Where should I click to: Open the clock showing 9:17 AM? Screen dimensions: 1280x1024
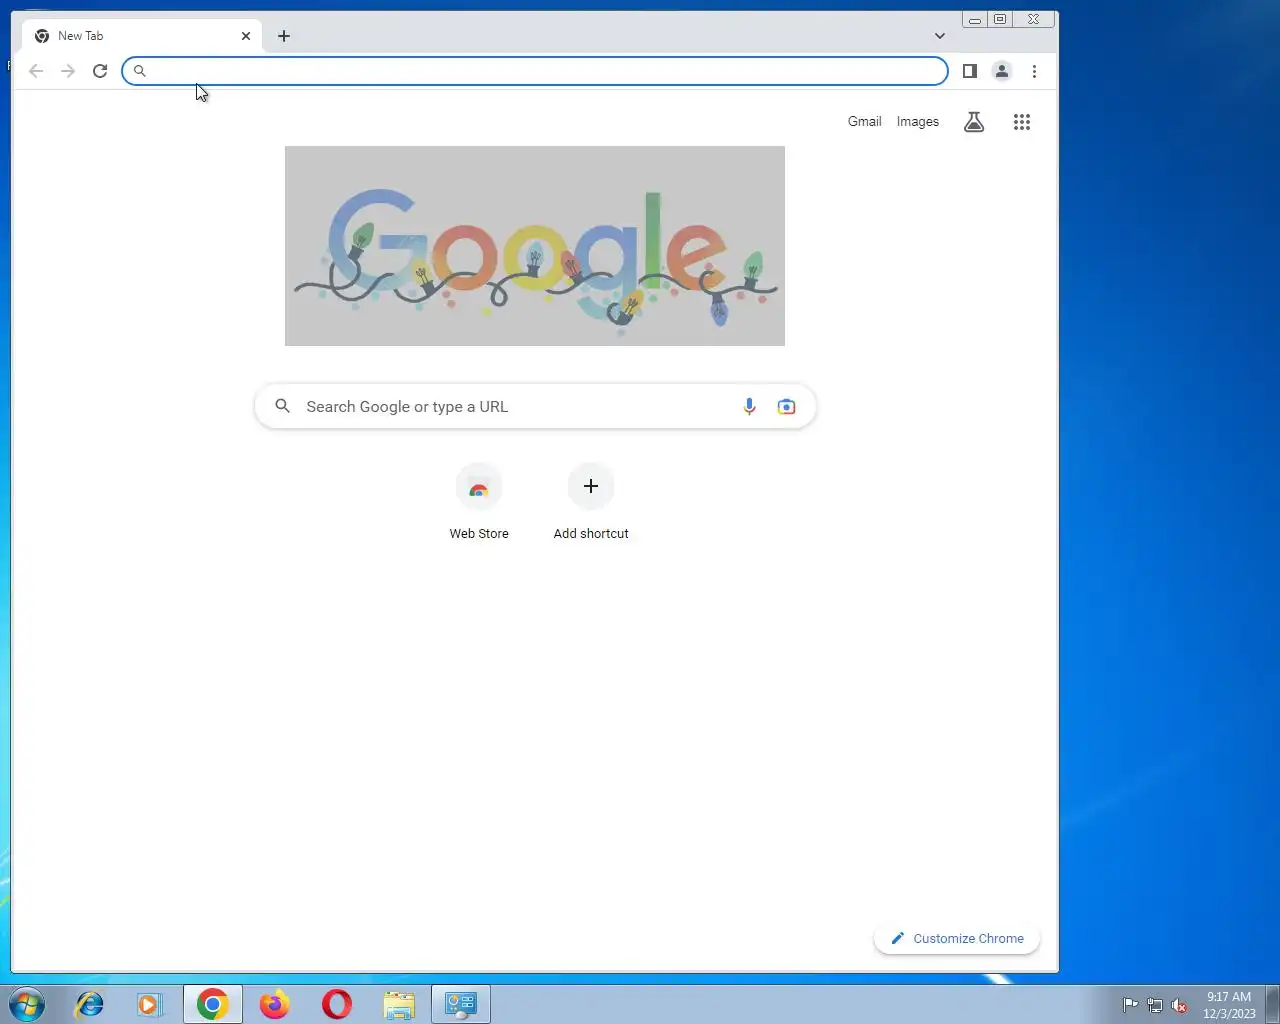[1229, 1005]
